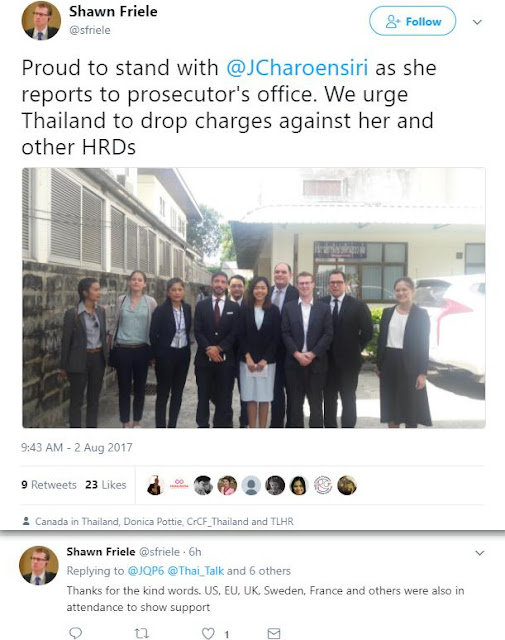Expand the tweet options chevron at top
The image size is (505, 640).
coord(477,22)
